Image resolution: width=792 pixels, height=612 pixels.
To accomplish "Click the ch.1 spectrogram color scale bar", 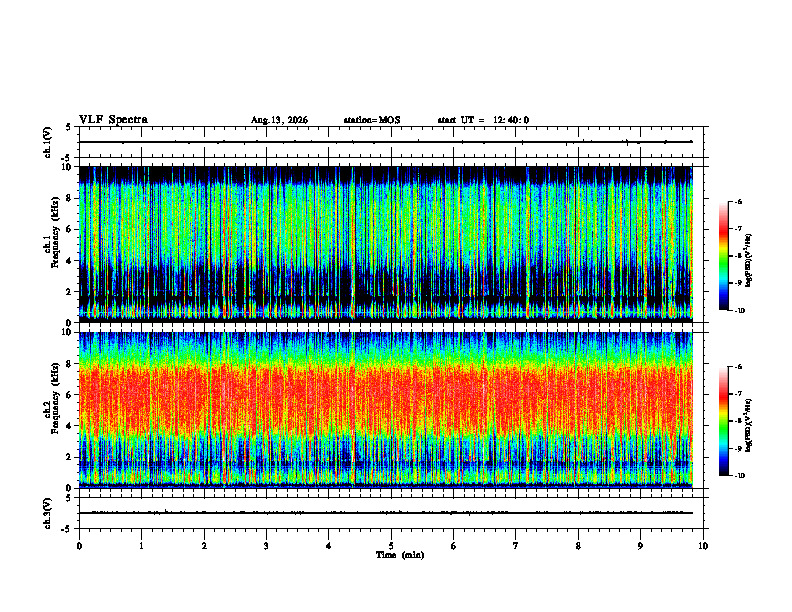I will tap(724, 256).
